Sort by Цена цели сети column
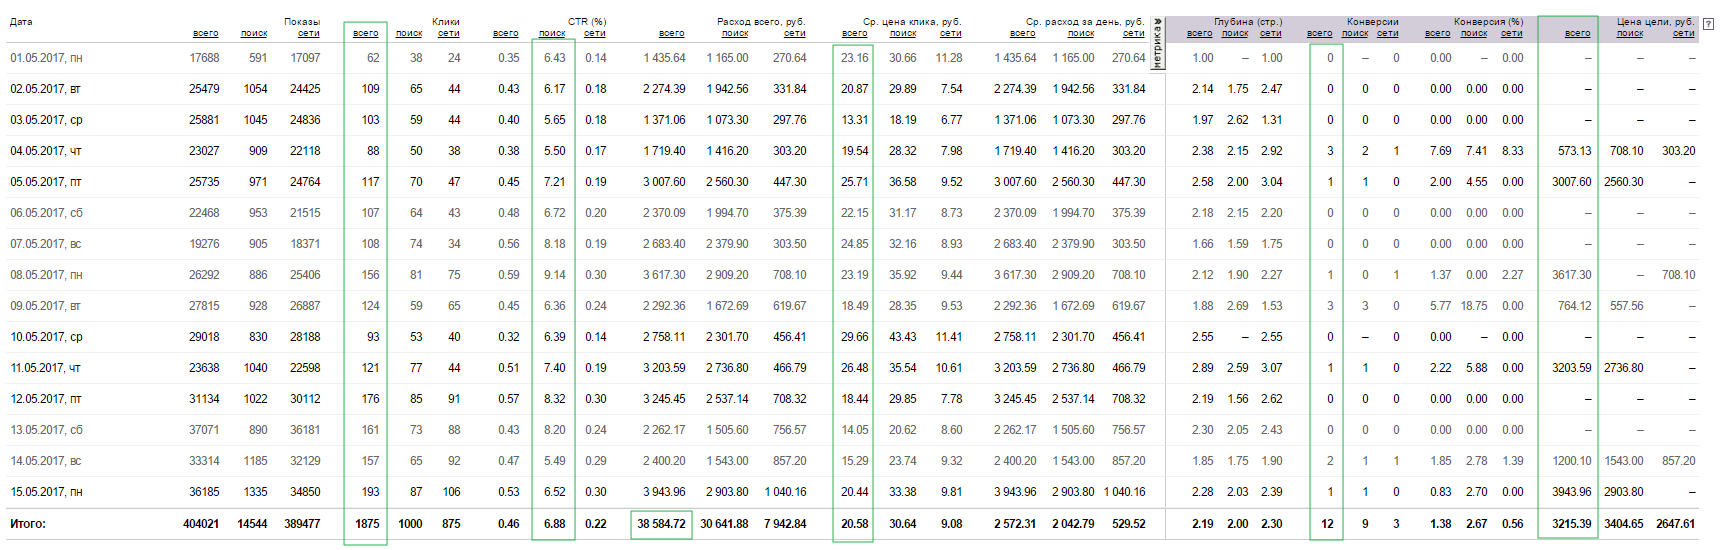Viewport: 1723px width, 550px height. point(1684,34)
